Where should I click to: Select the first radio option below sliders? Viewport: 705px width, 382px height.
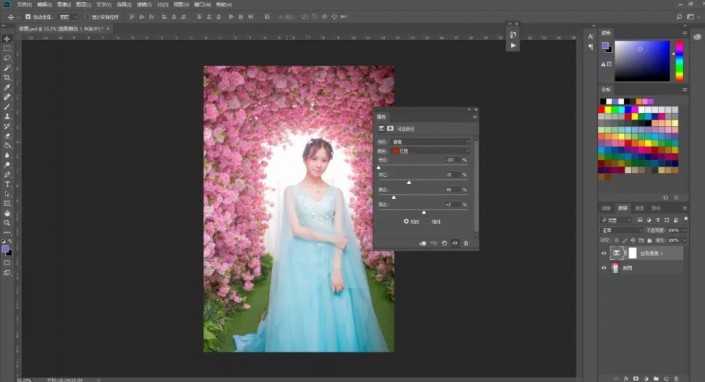pos(406,221)
